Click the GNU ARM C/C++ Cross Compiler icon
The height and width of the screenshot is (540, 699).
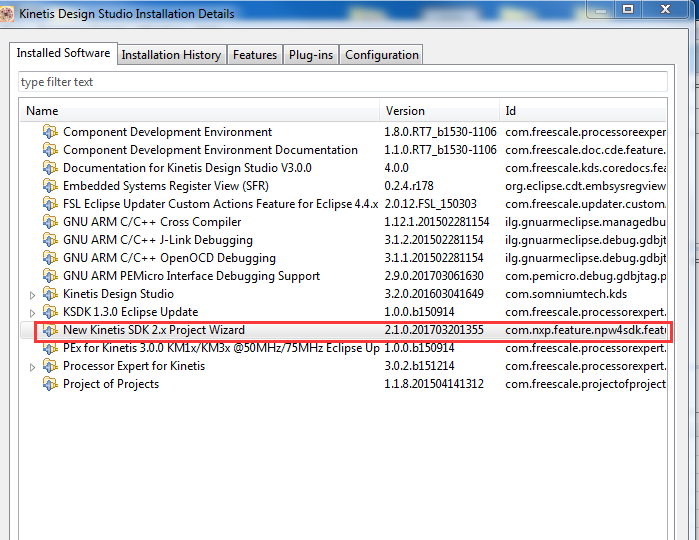point(50,222)
